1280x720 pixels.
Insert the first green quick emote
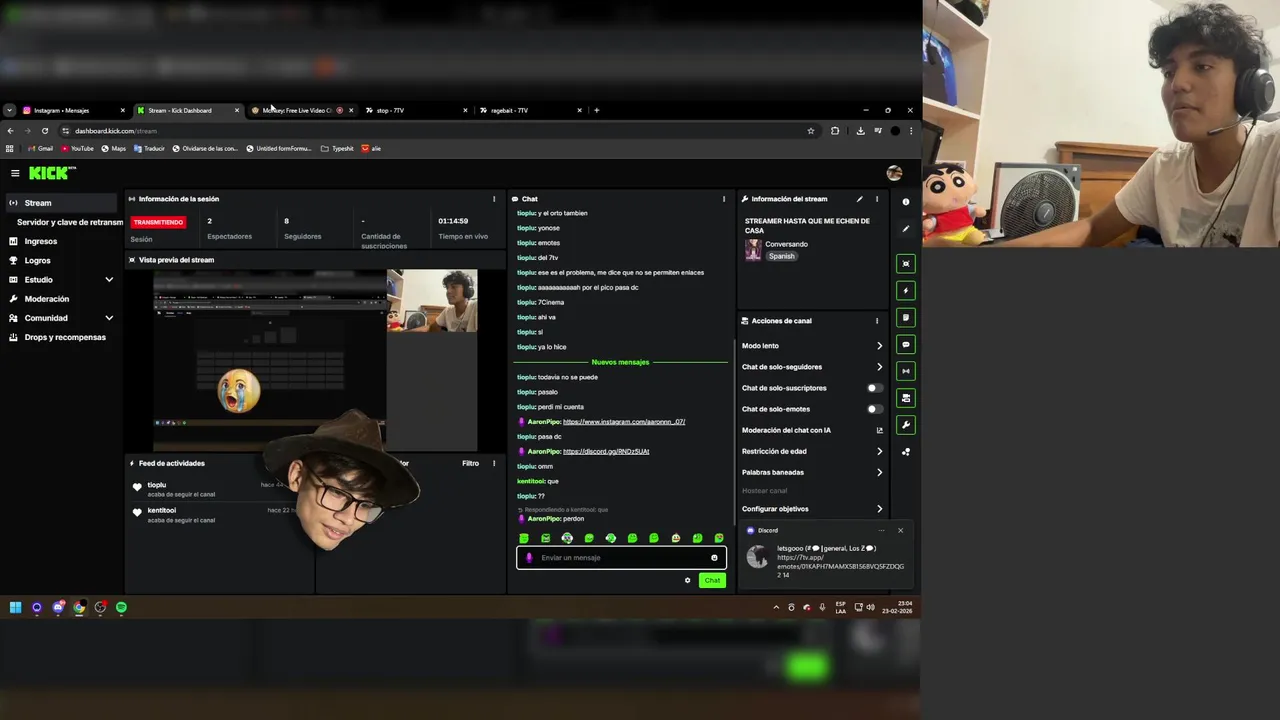point(524,538)
